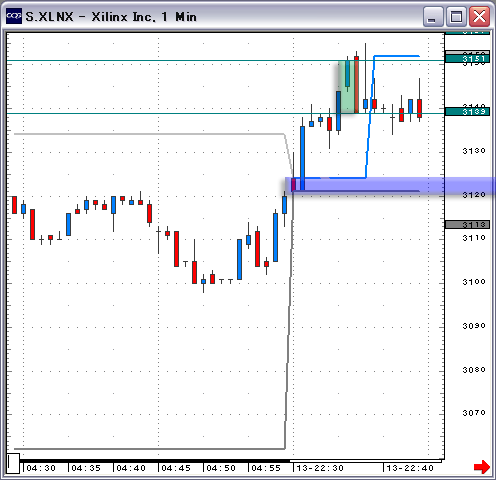Click the 3100 price scale label
The image size is (496, 480).
pyautogui.click(x=474, y=282)
